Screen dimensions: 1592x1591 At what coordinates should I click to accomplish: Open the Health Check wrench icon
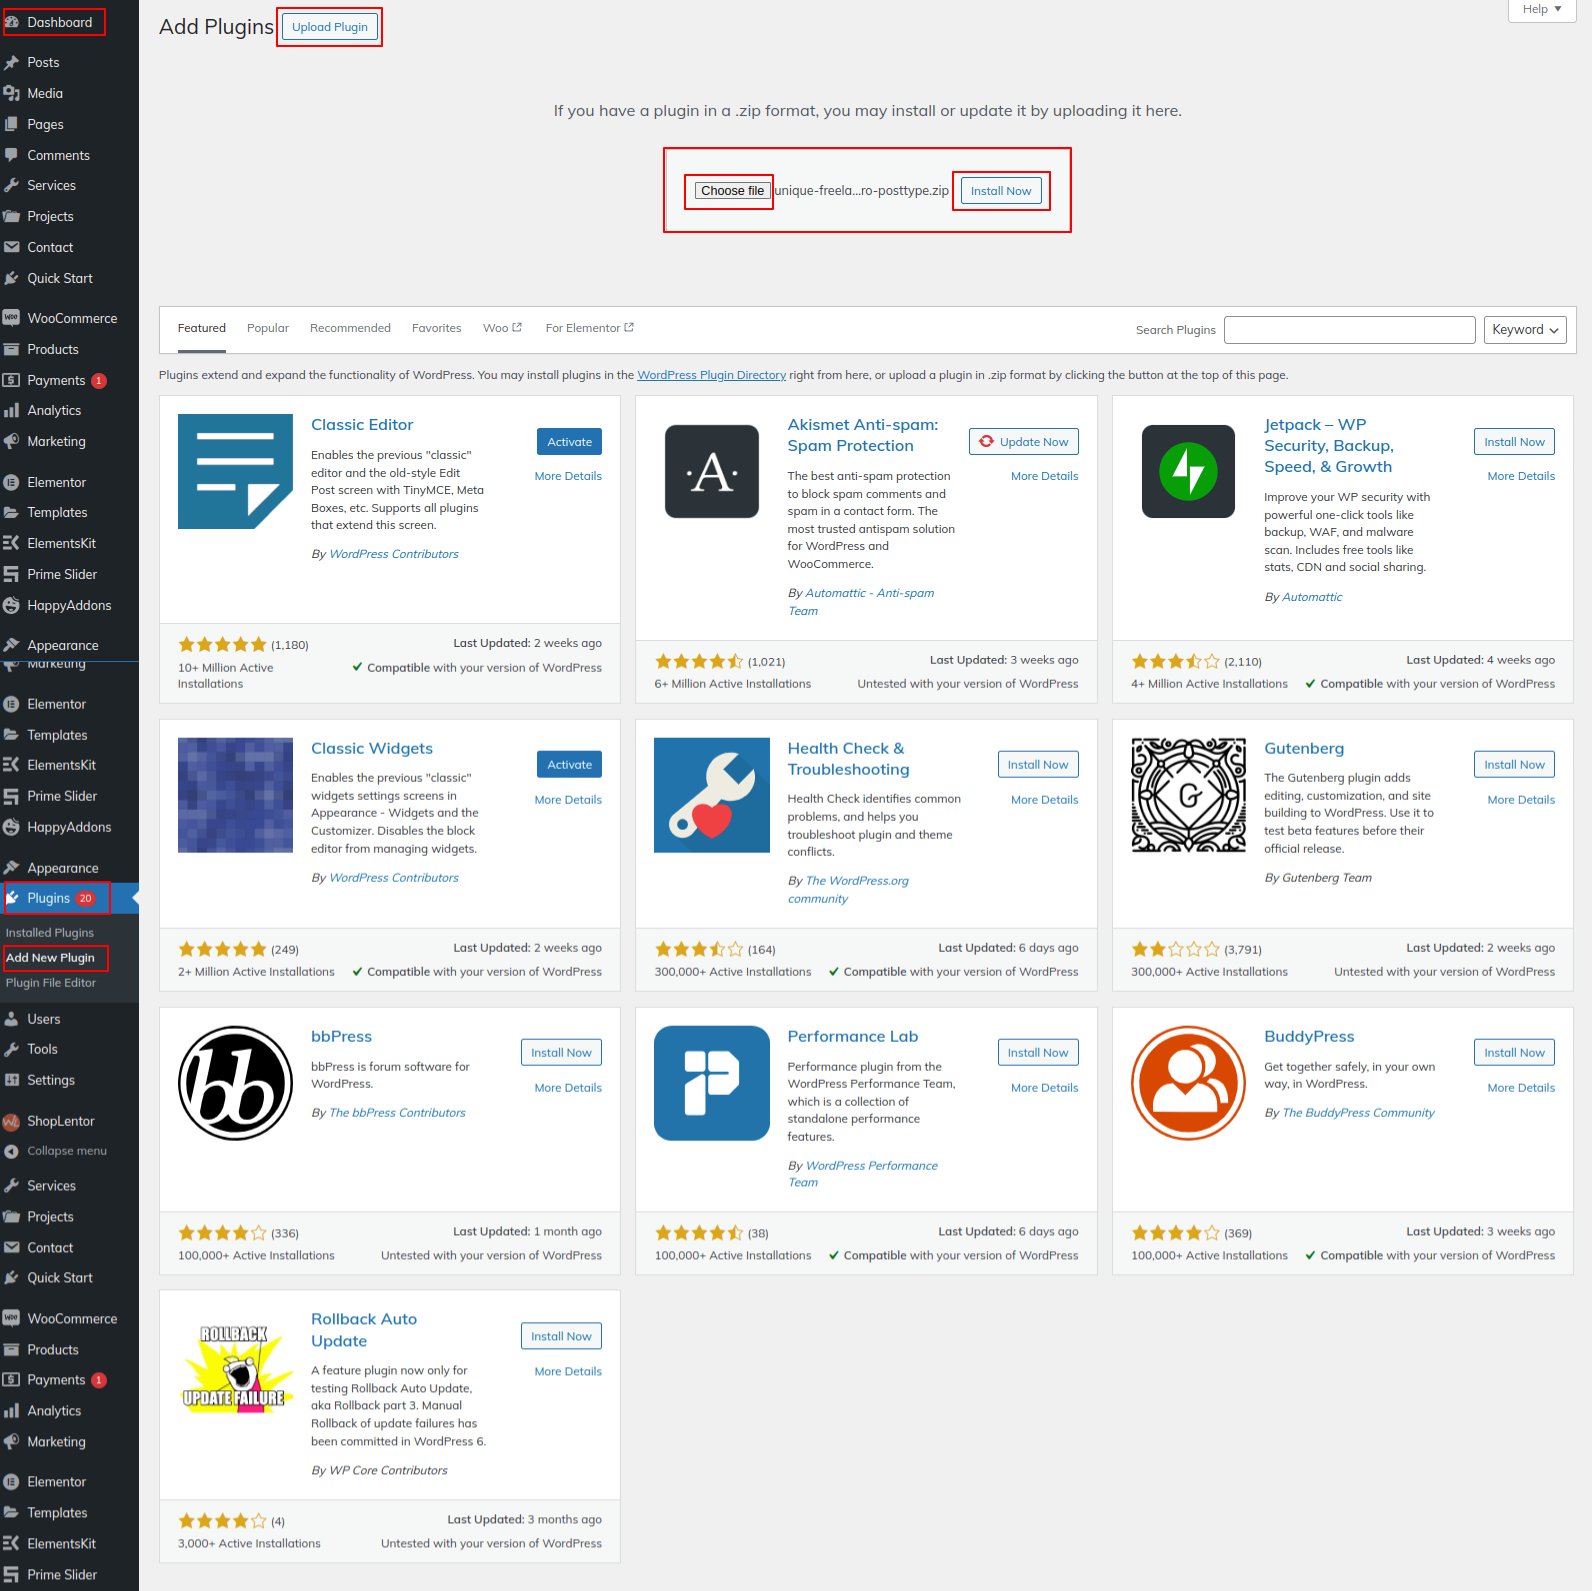pyautogui.click(x=711, y=795)
